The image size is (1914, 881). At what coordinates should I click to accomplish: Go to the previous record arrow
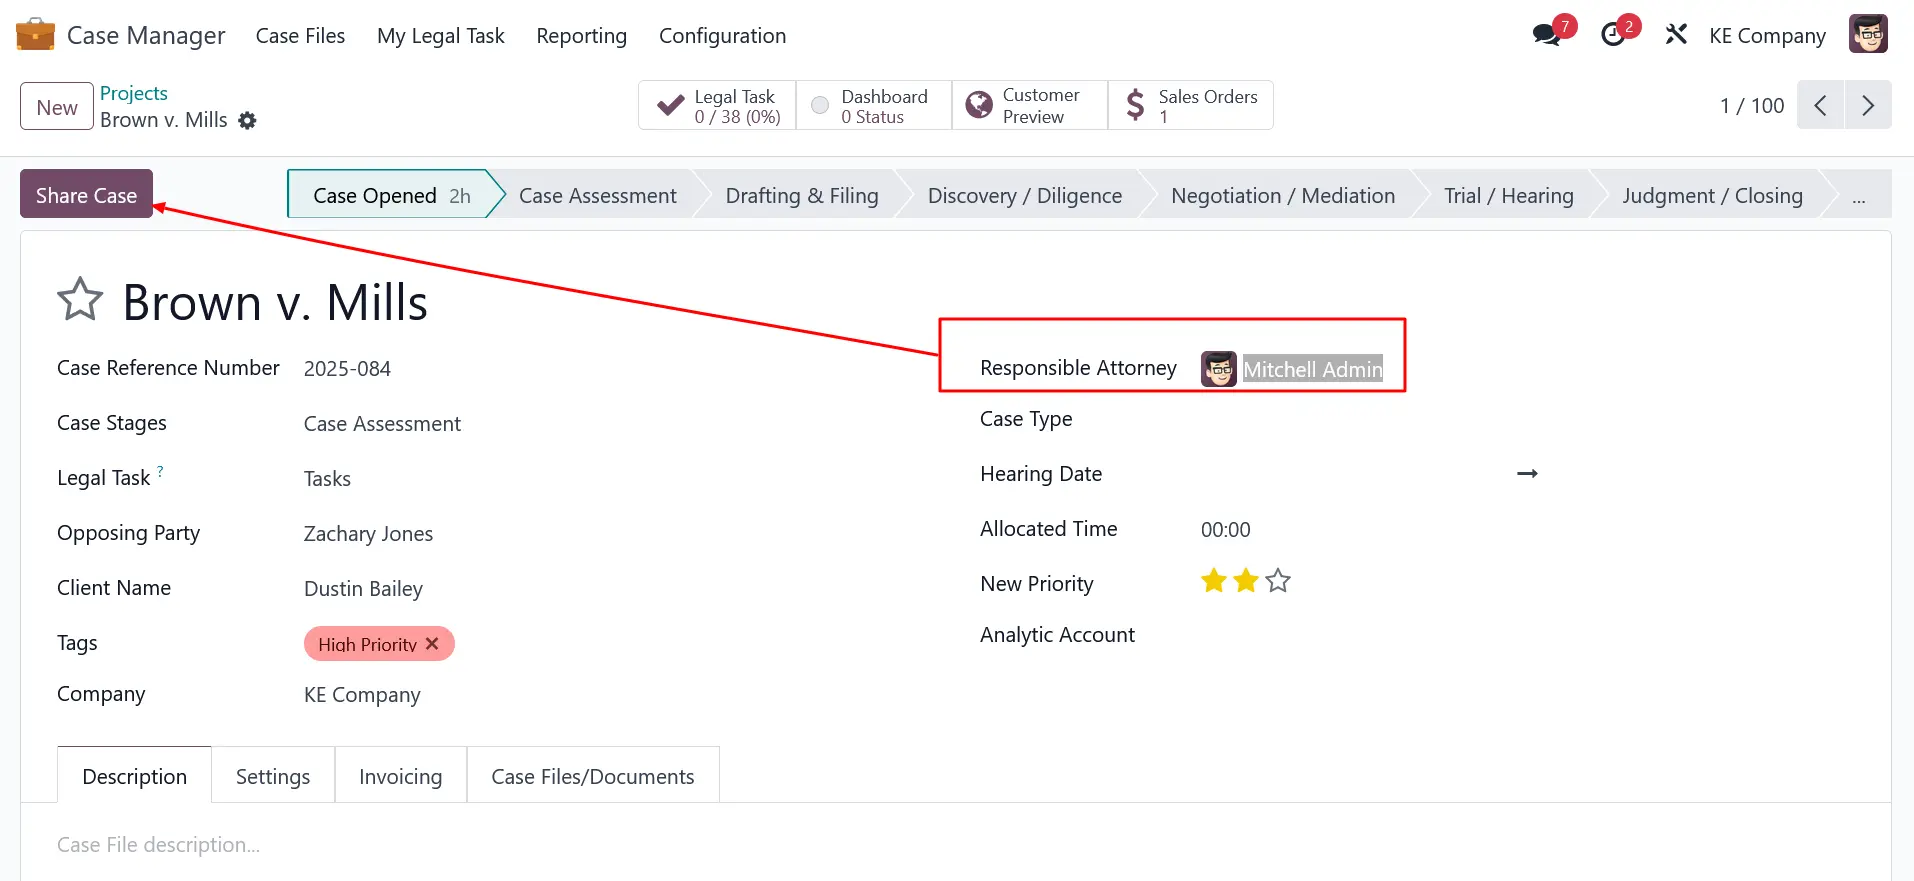1820,105
